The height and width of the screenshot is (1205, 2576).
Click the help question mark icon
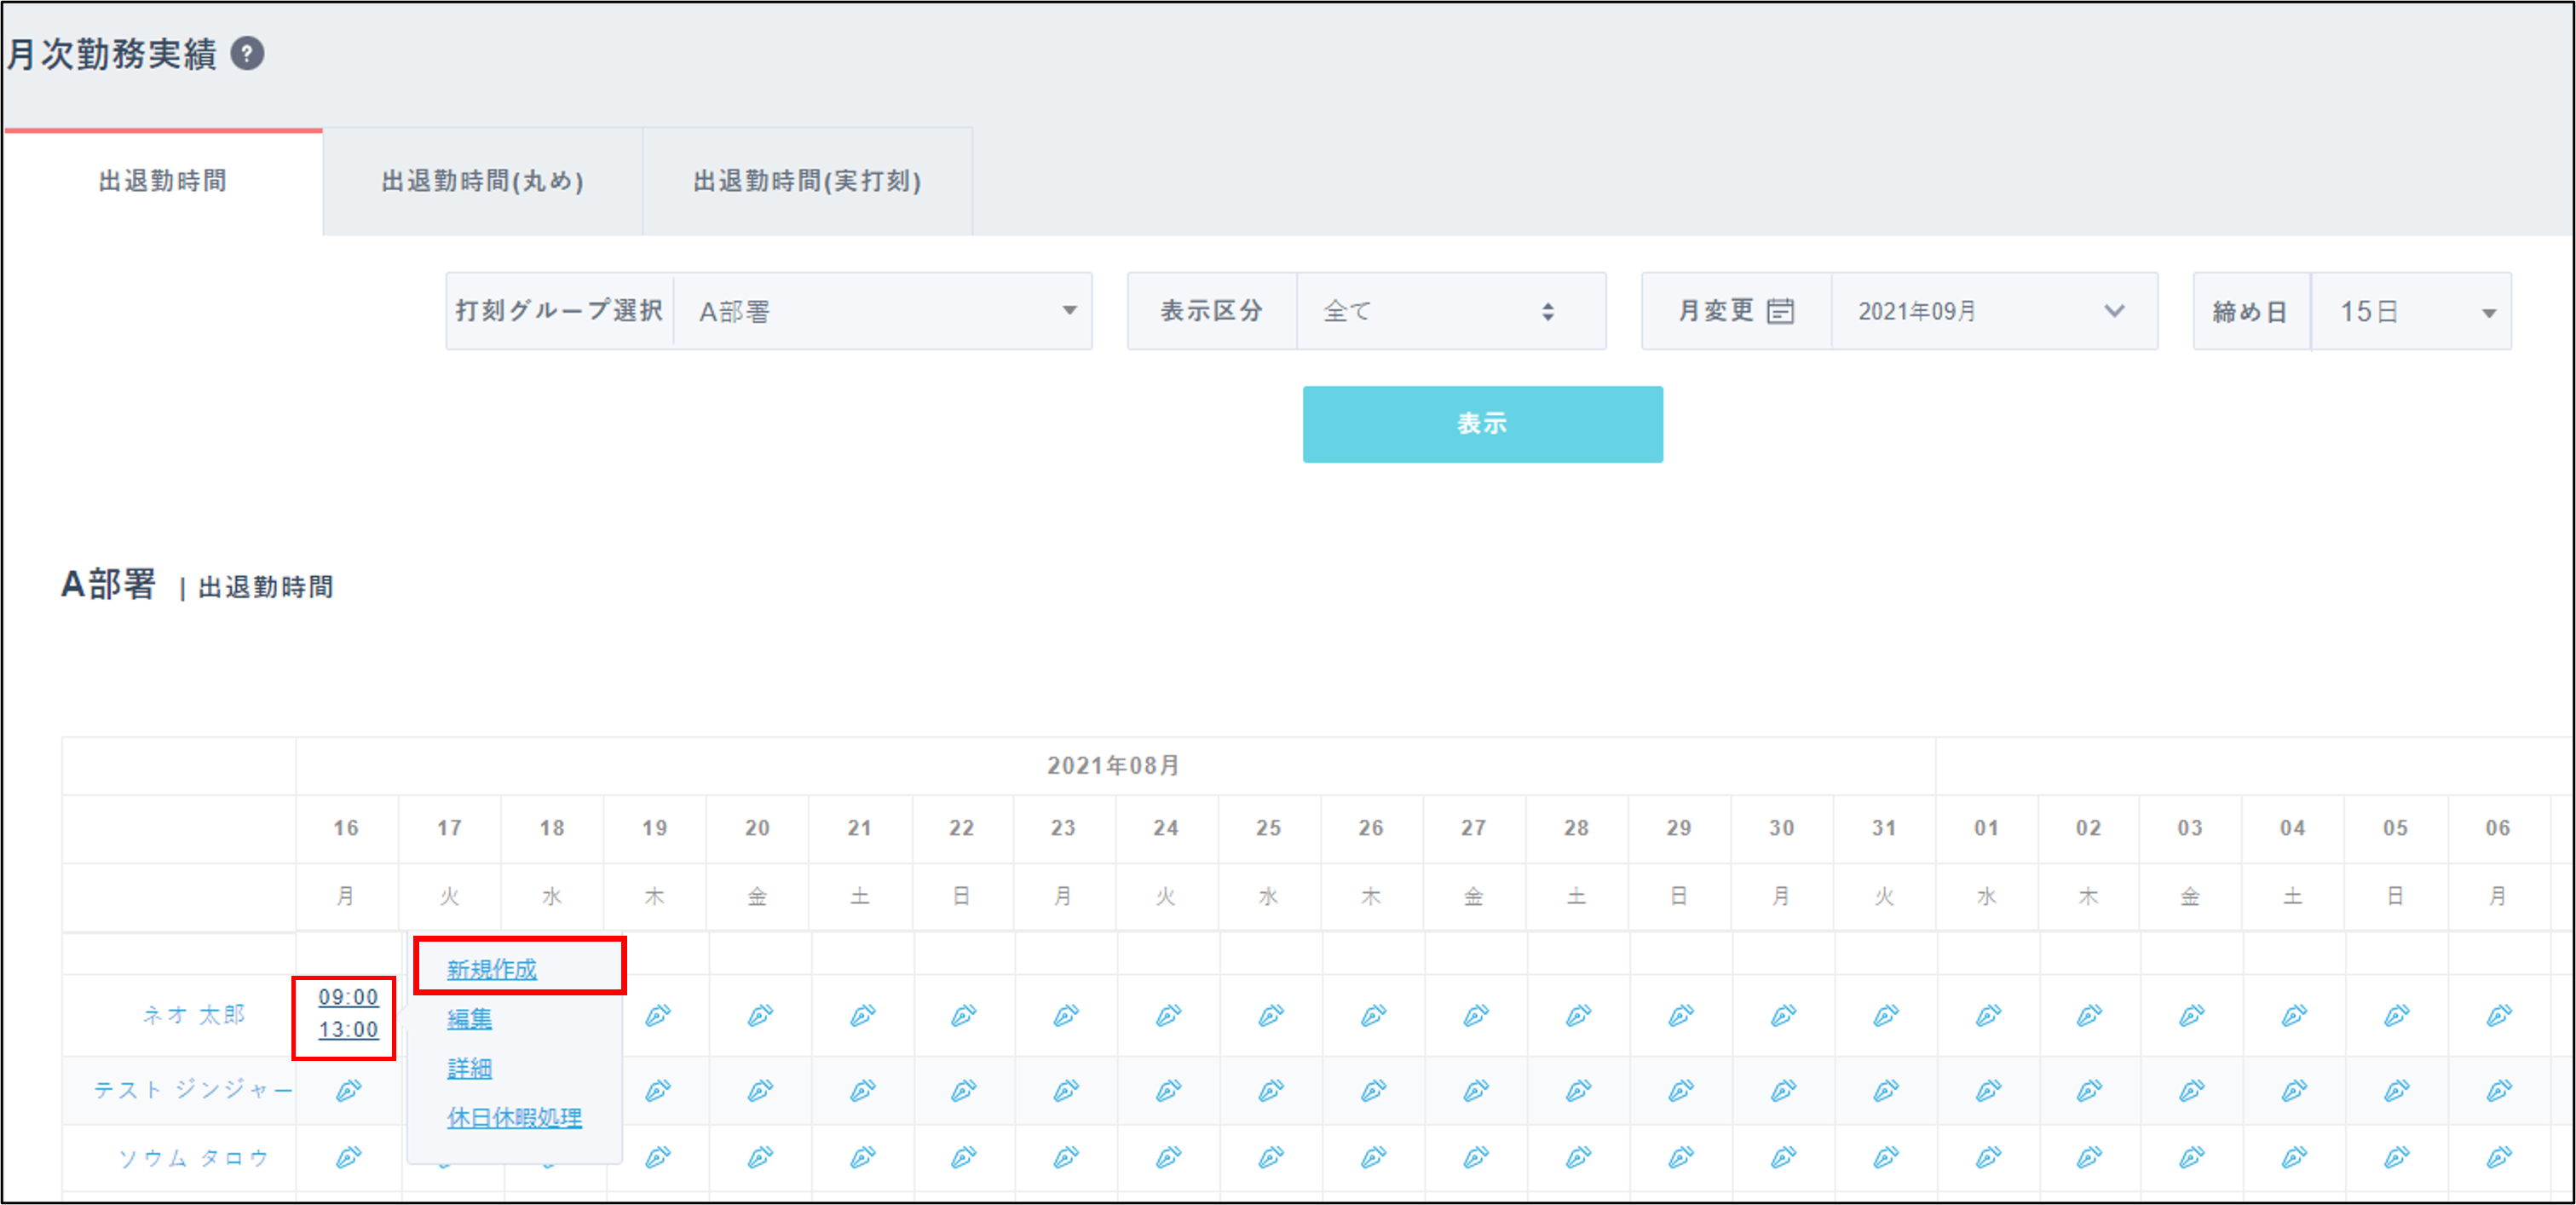[x=247, y=53]
